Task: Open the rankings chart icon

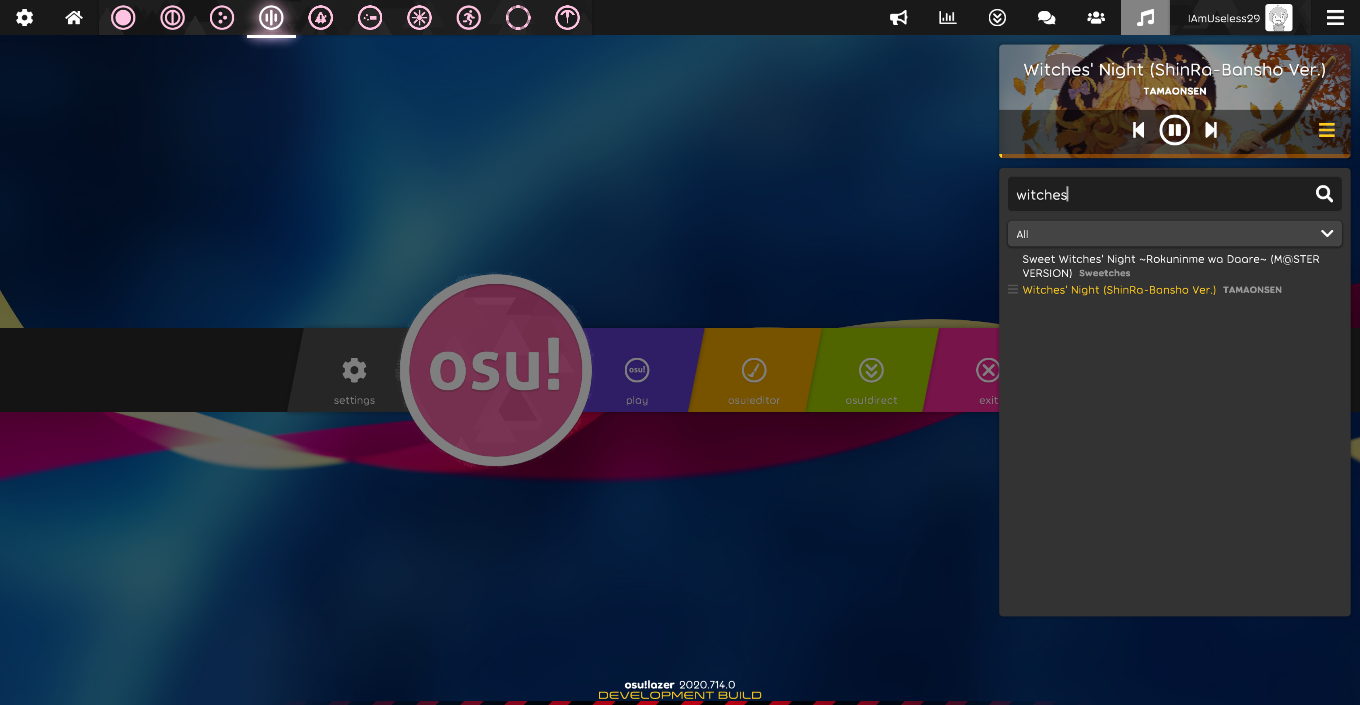Action: click(947, 17)
